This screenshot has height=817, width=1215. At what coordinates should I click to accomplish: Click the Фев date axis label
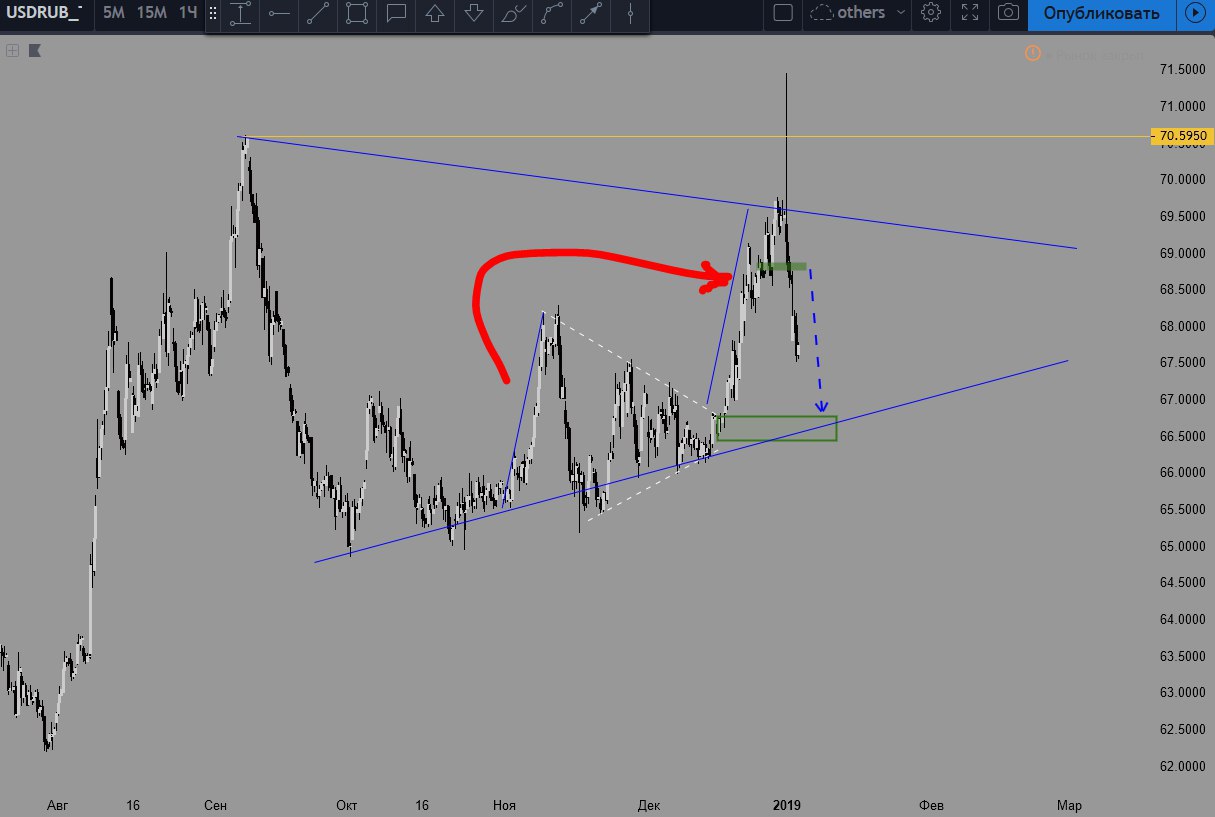pyautogui.click(x=930, y=804)
